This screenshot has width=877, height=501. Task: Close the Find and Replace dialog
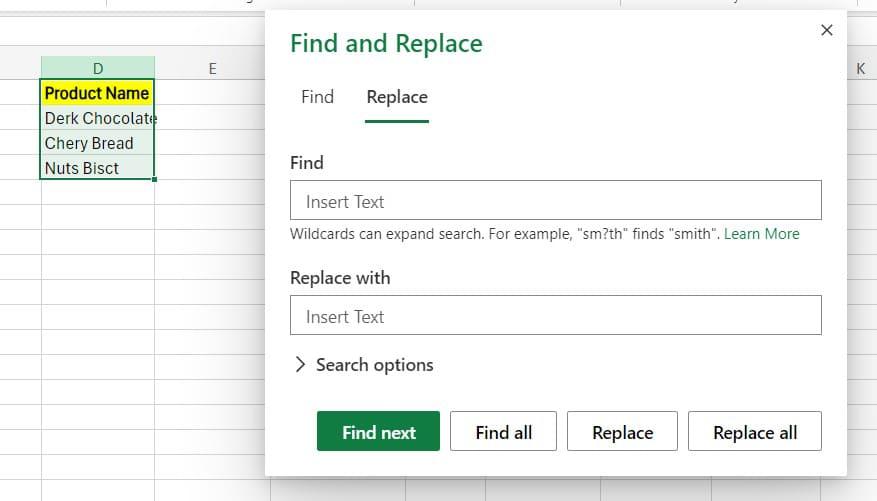pos(826,30)
